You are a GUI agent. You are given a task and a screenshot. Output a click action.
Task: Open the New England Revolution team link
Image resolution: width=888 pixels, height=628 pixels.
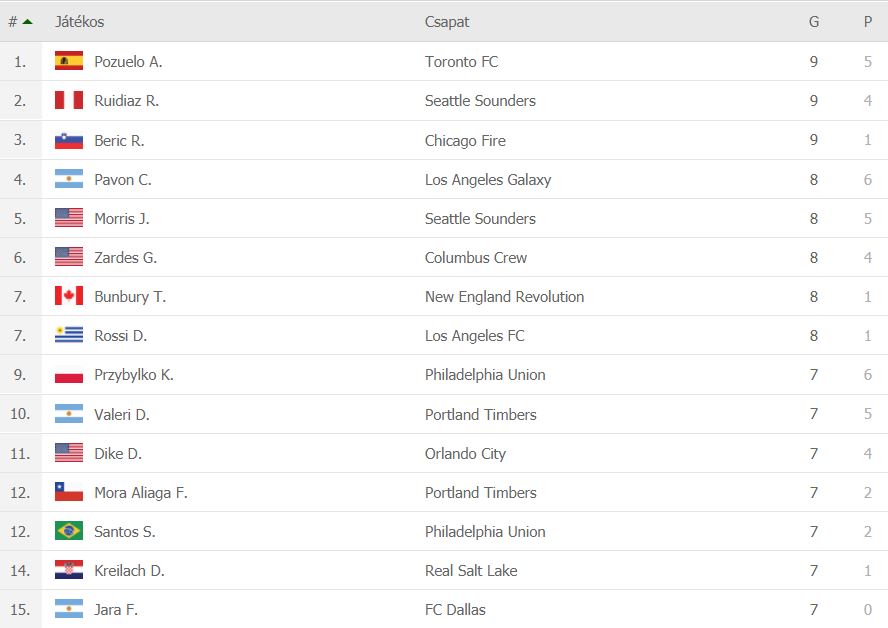tap(504, 296)
